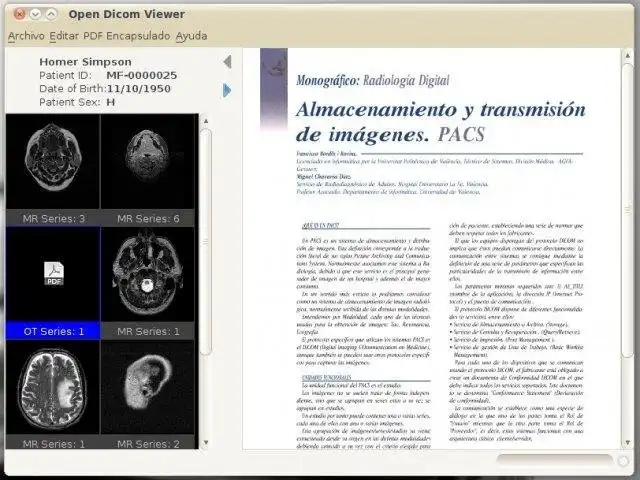Click the thumbnail list scroll down arrow
The width and height of the screenshot is (640, 480).
[206, 442]
